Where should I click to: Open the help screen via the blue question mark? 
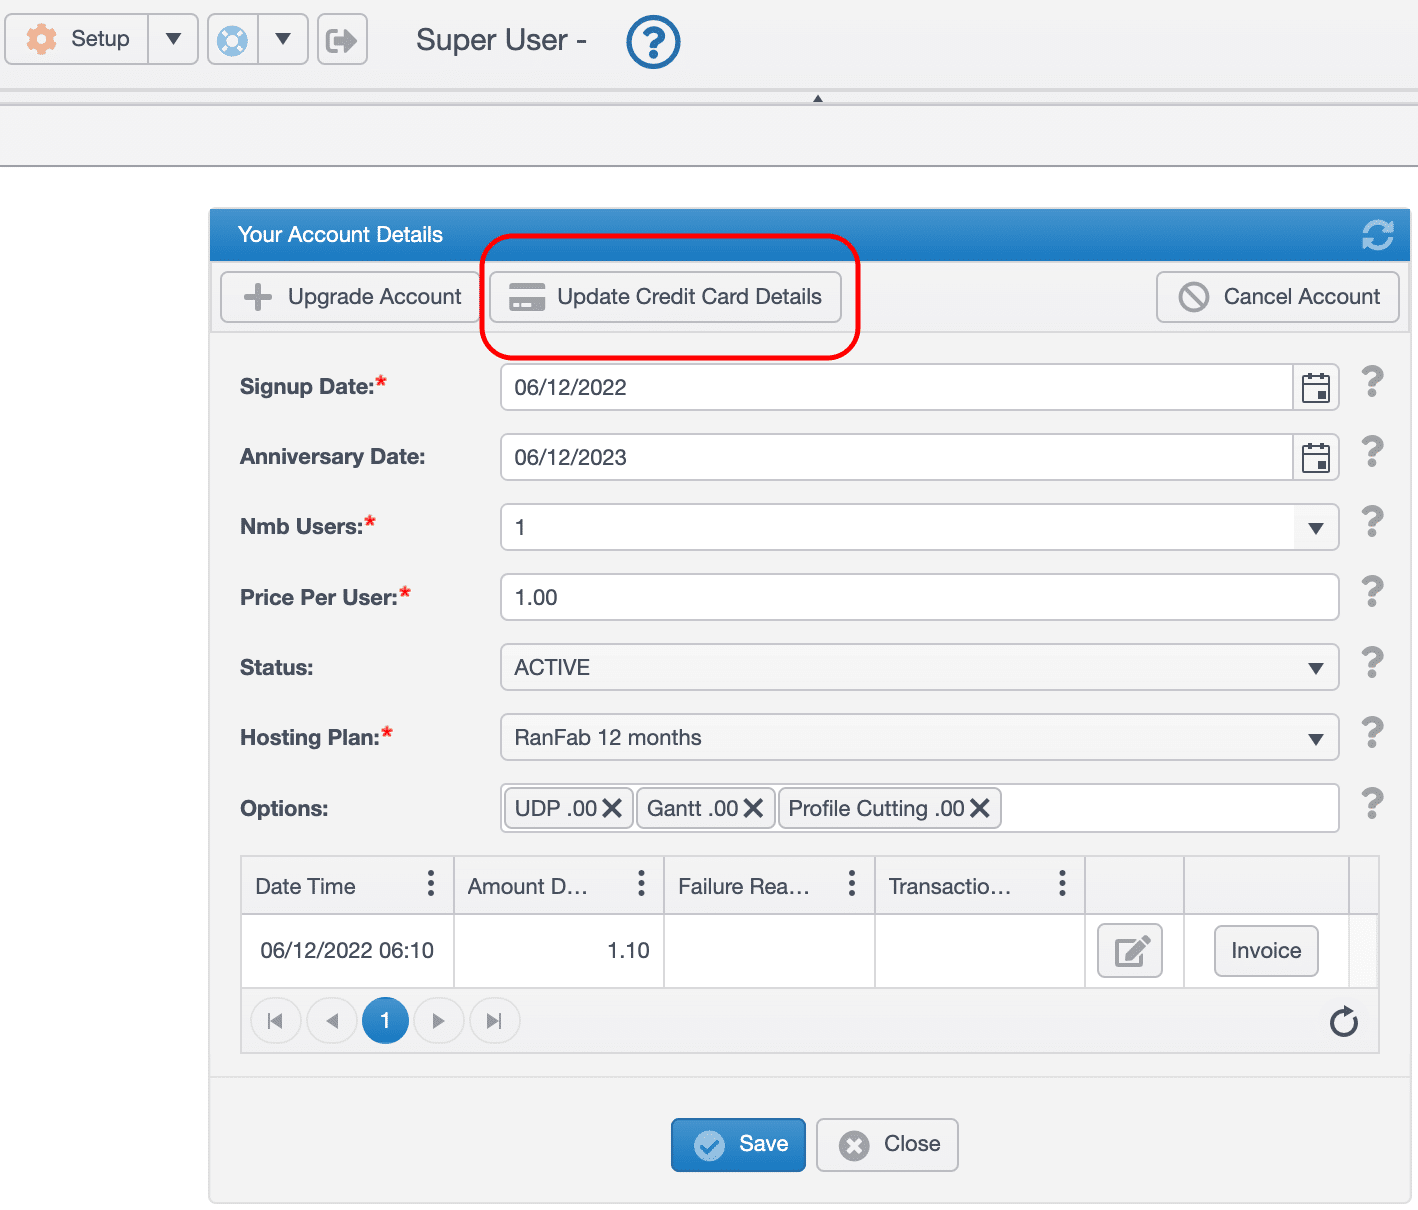[x=652, y=42]
